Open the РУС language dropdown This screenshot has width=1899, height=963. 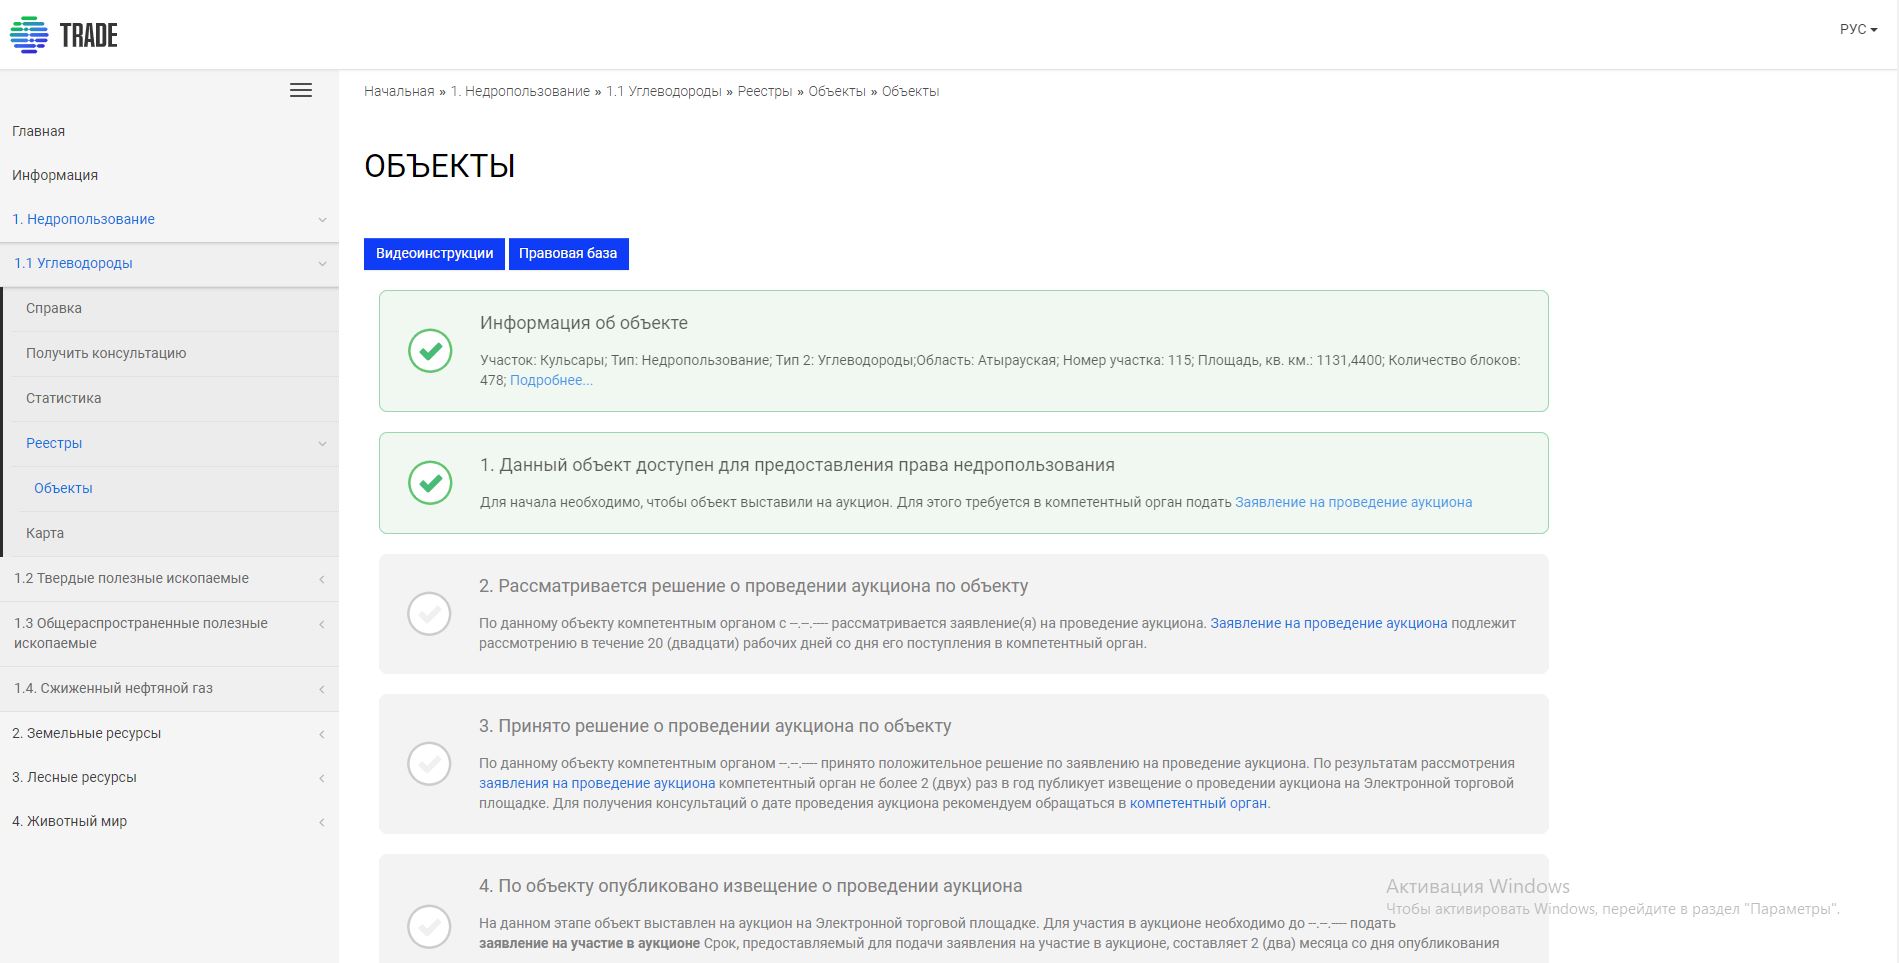coord(1857,30)
